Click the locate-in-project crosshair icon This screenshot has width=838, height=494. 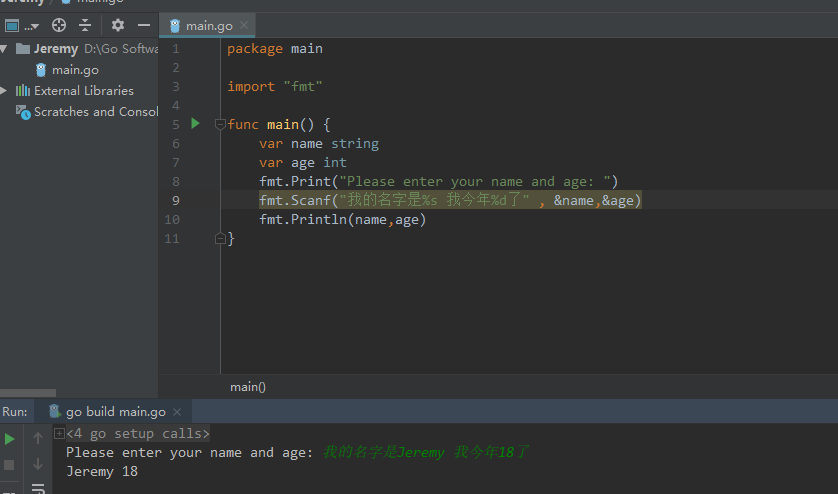point(59,25)
